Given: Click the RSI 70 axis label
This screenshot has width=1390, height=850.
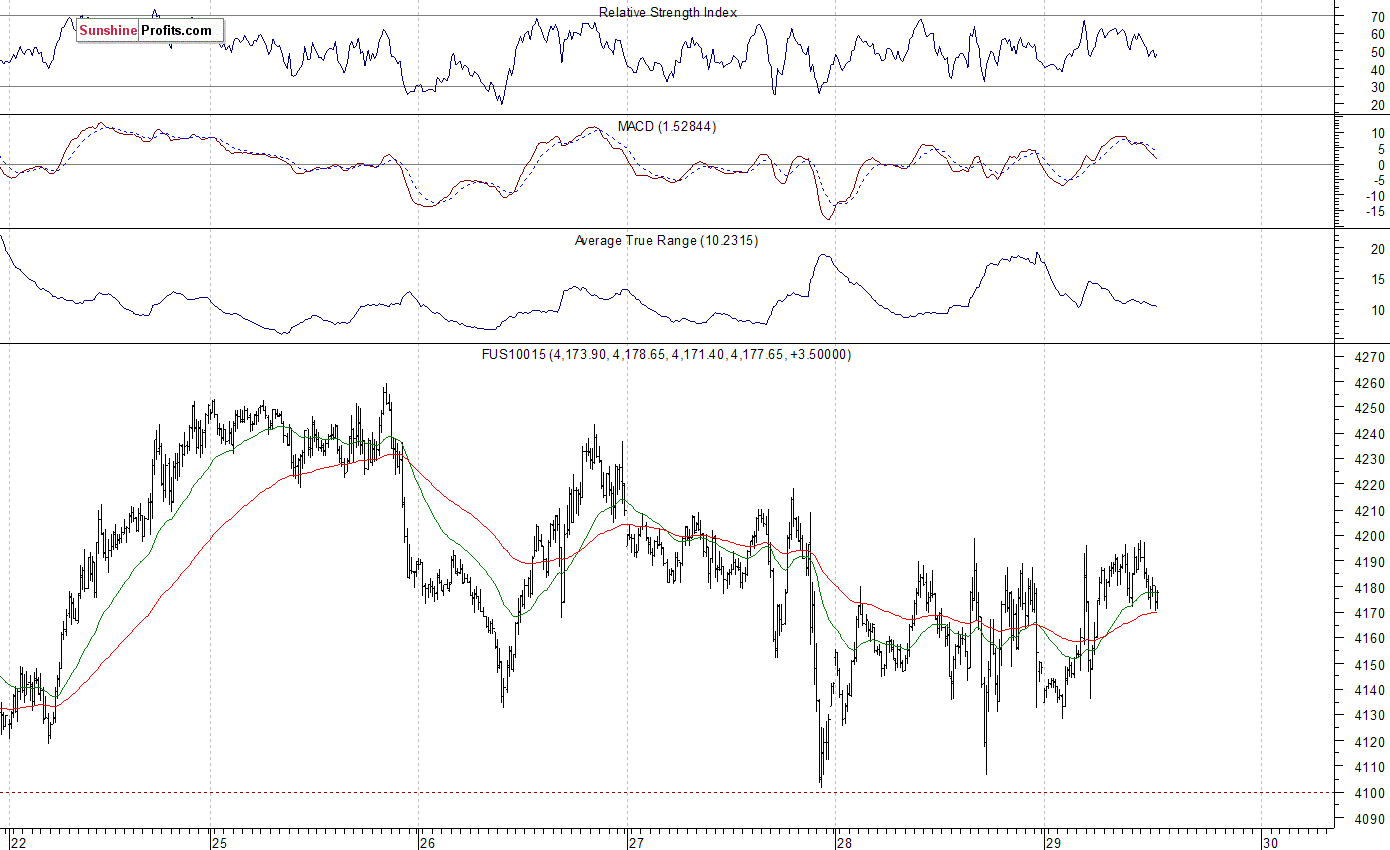Looking at the screenshot, I should pos(1377,16).
